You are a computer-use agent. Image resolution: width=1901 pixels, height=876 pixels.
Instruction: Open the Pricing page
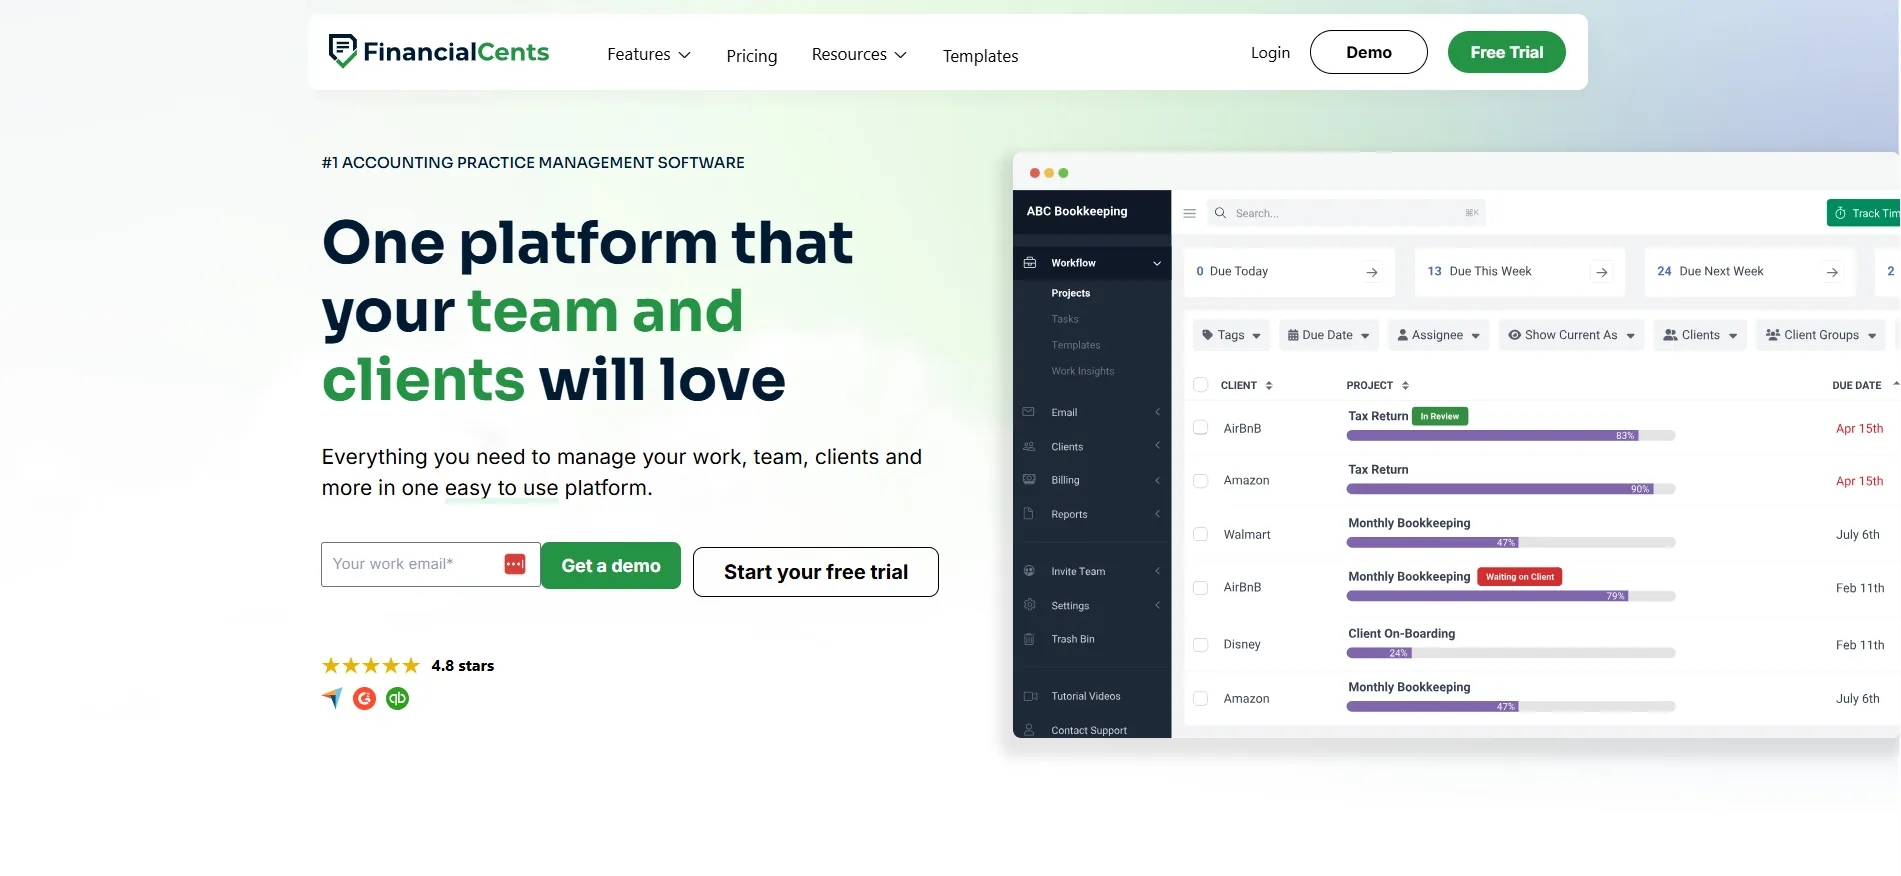coord(751,56)
